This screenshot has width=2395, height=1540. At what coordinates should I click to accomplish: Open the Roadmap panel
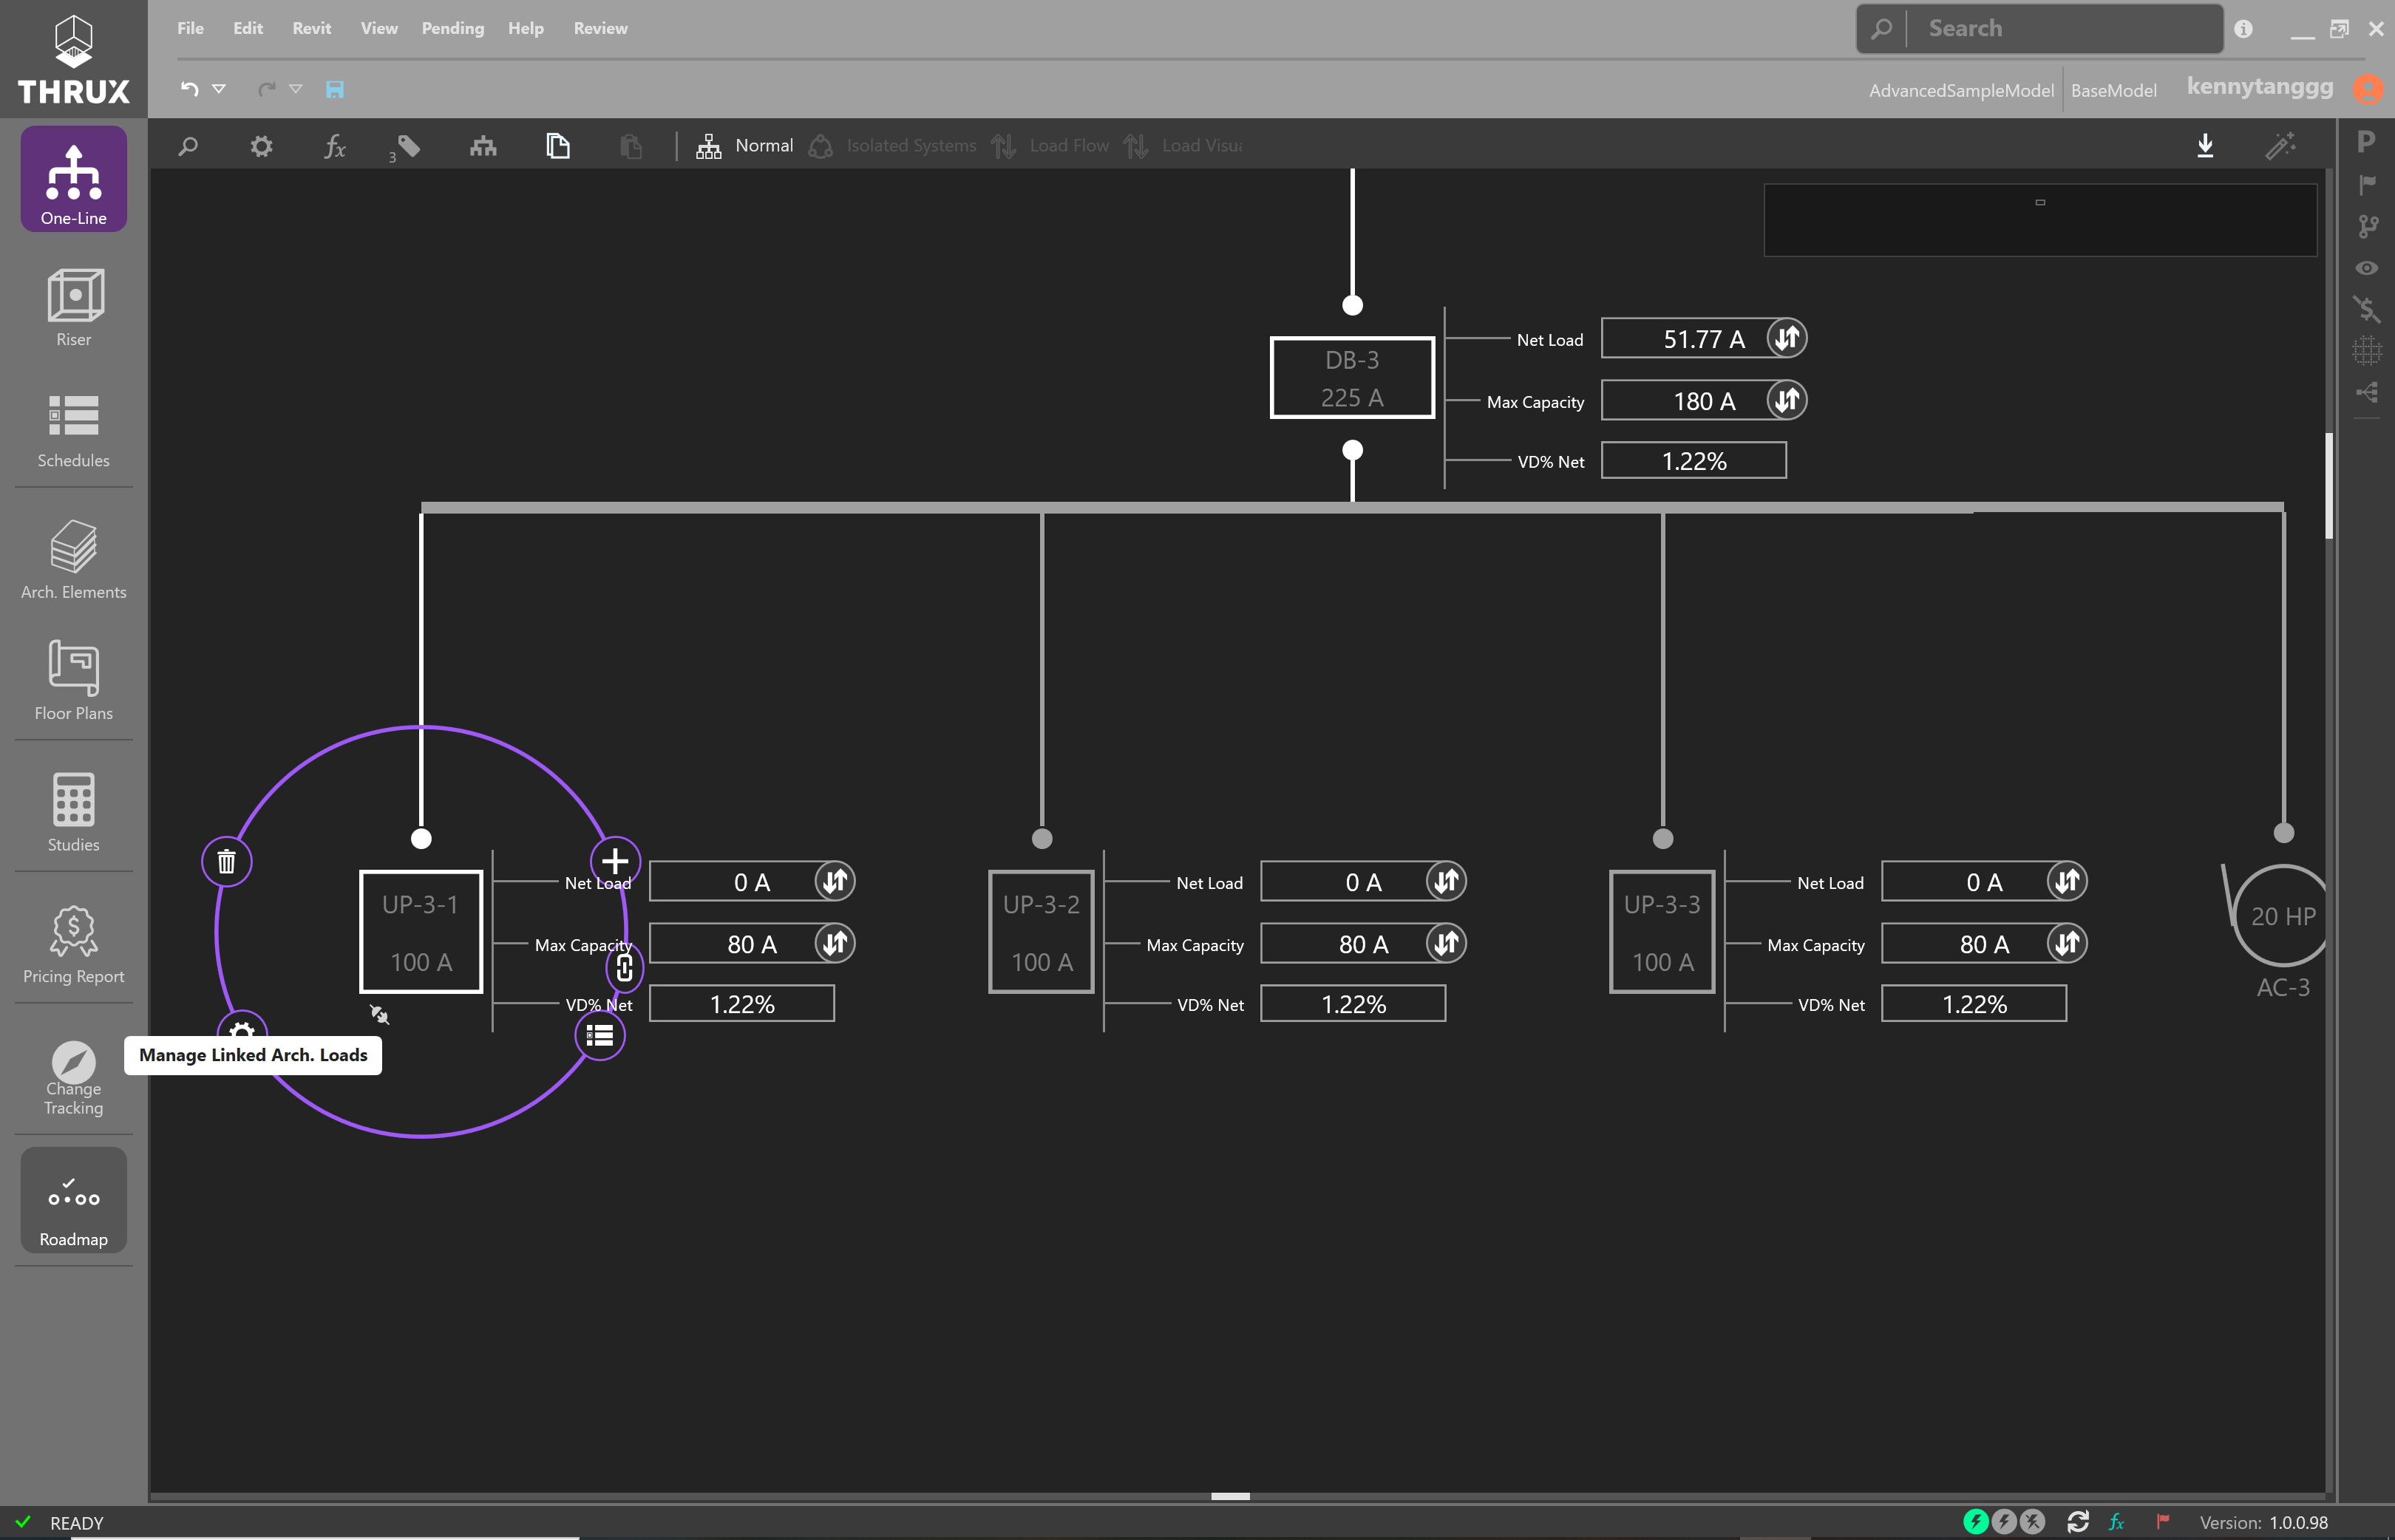coord(73,1200)
